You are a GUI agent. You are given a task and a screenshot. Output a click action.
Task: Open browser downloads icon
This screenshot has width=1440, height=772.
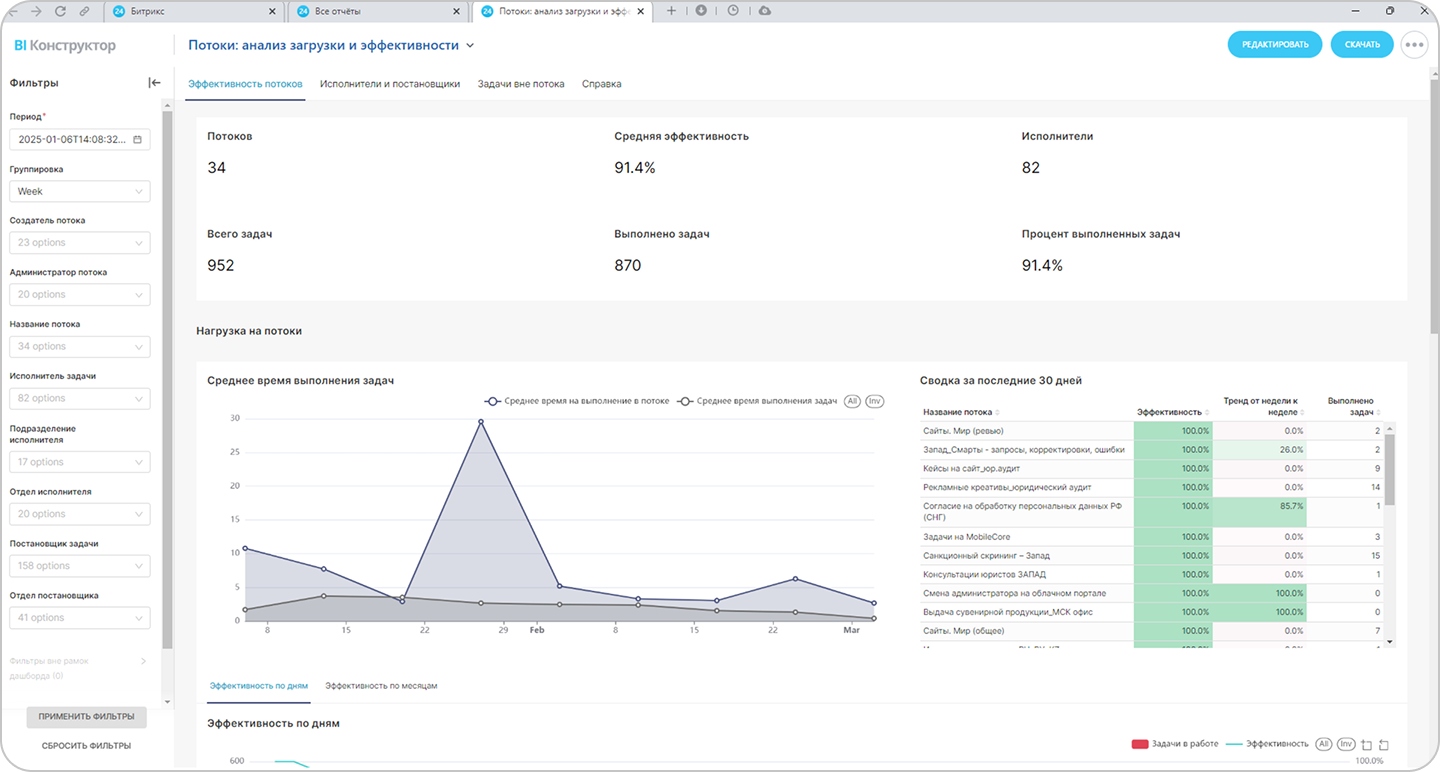pos(701,11)
